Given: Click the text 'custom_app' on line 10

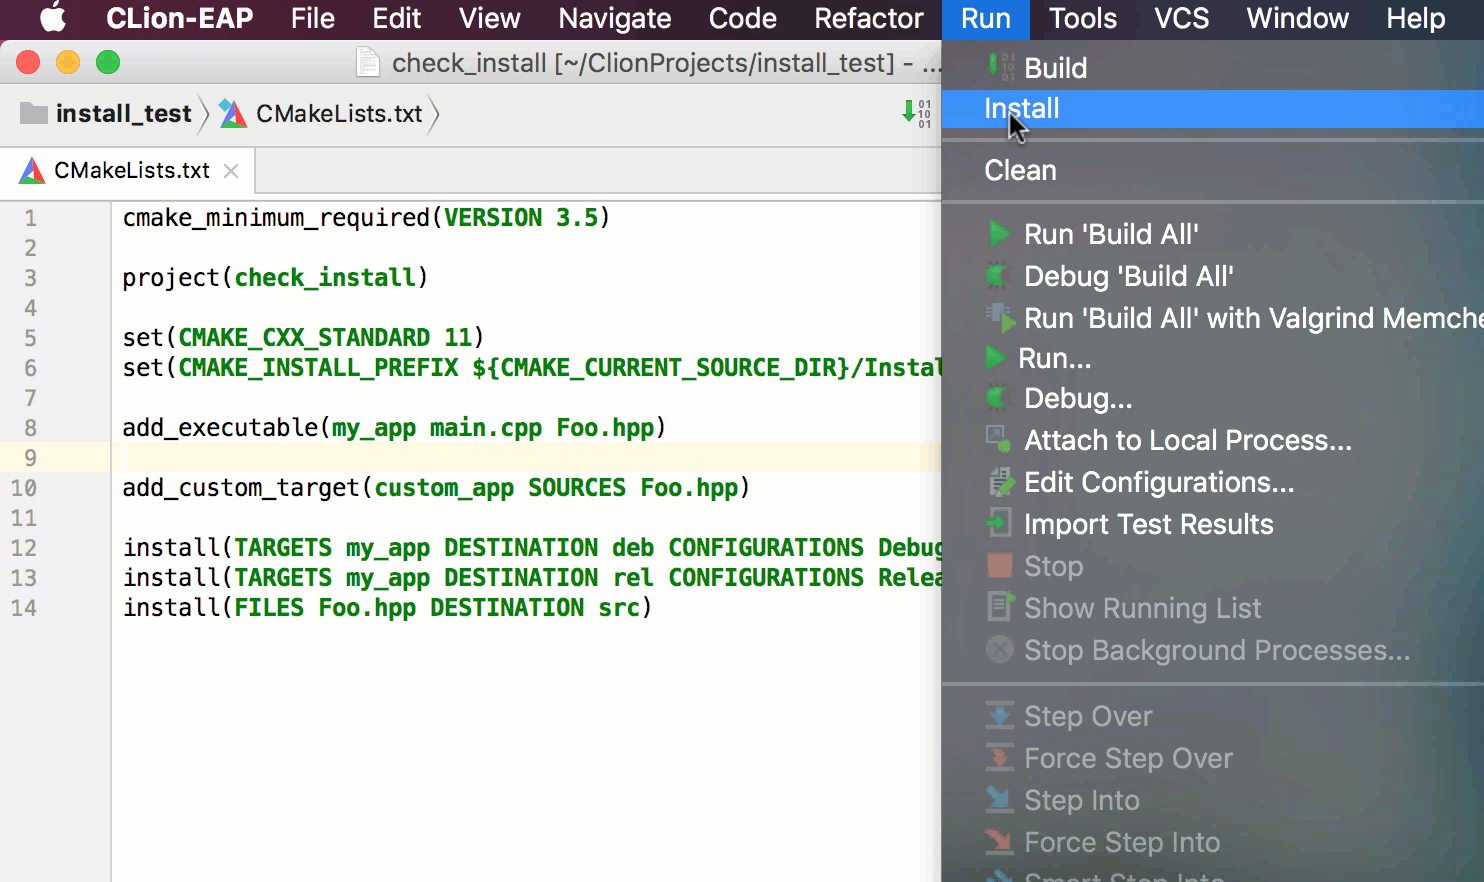Looking at the screenshot, I should (444, 488).
